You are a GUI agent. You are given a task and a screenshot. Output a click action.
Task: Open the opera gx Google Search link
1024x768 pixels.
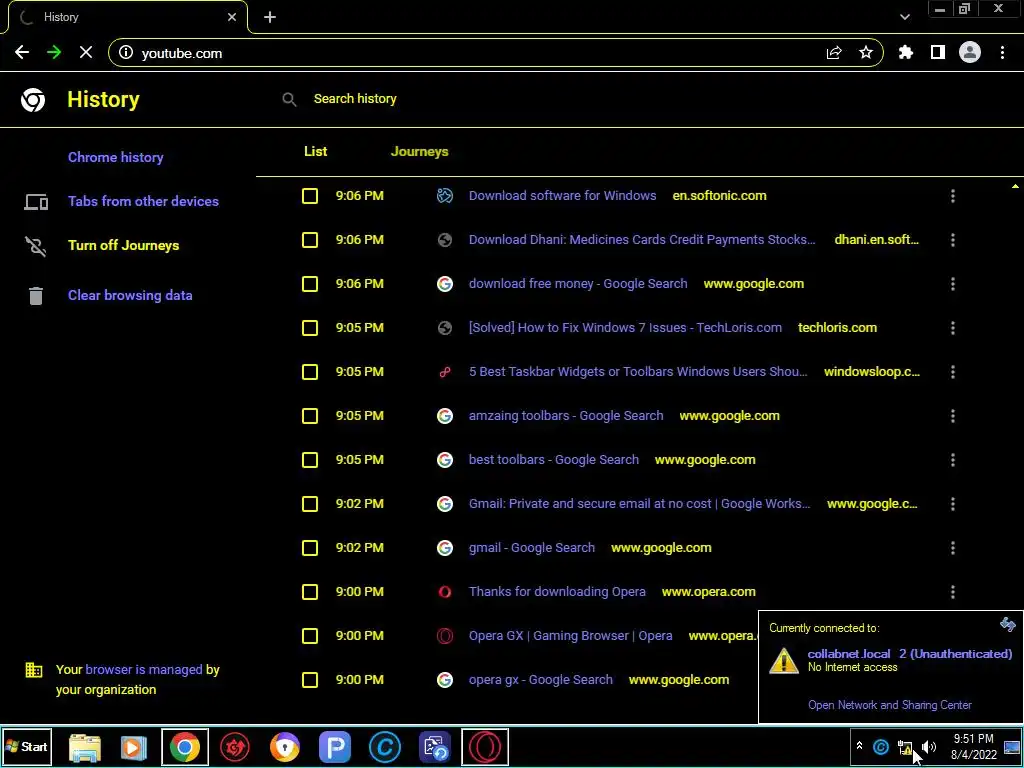[541, 680]
